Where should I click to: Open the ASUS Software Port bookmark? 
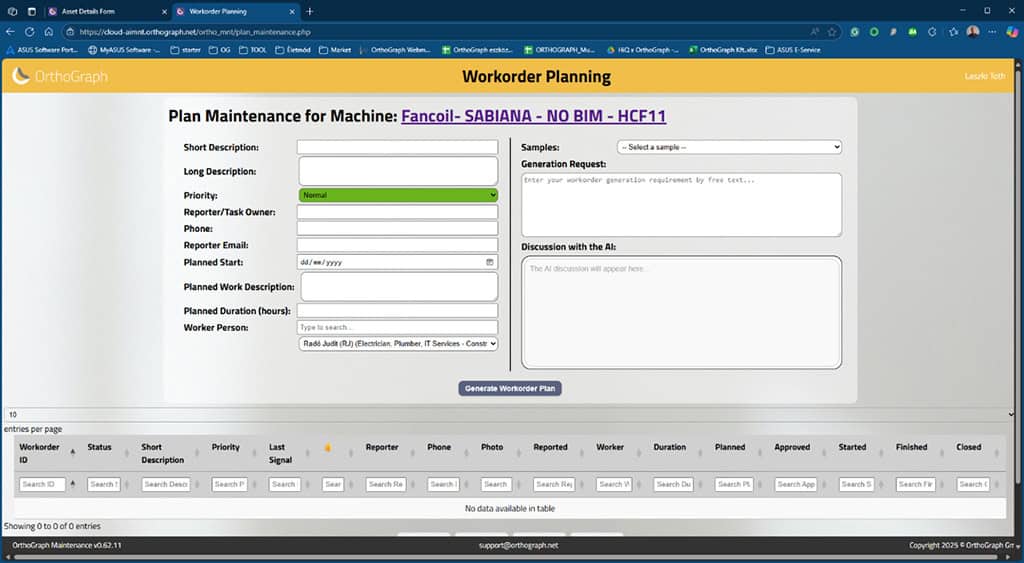tap(42, 50)
